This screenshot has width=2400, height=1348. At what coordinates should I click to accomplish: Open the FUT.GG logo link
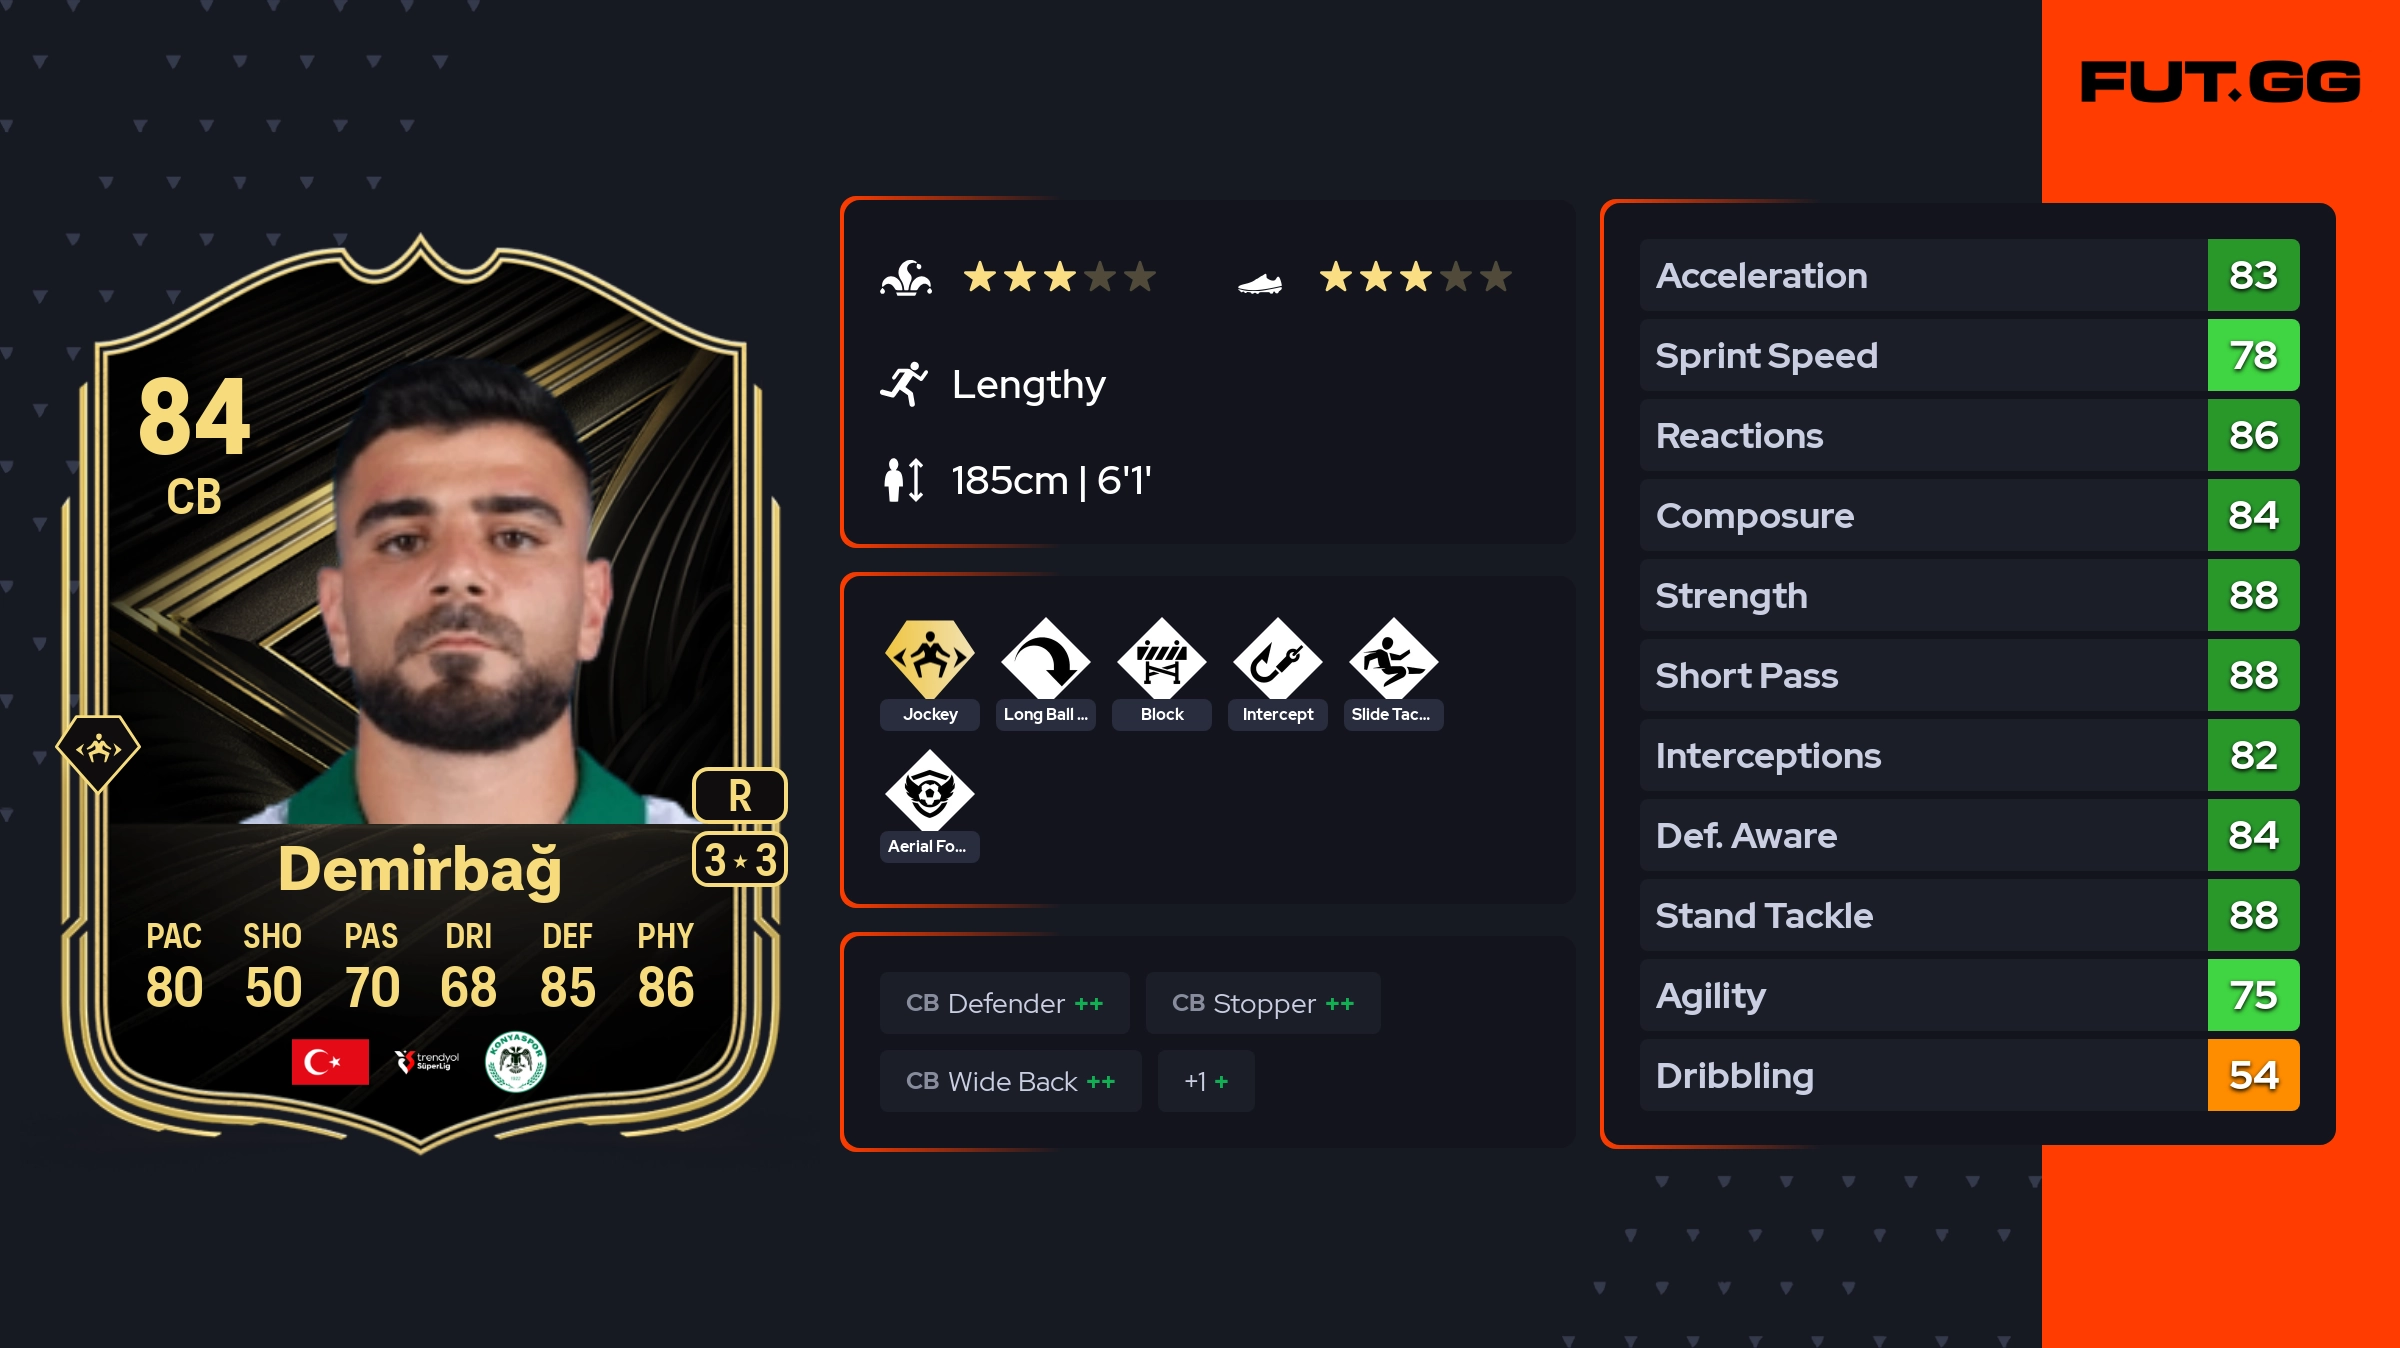tap(2221, 82)
